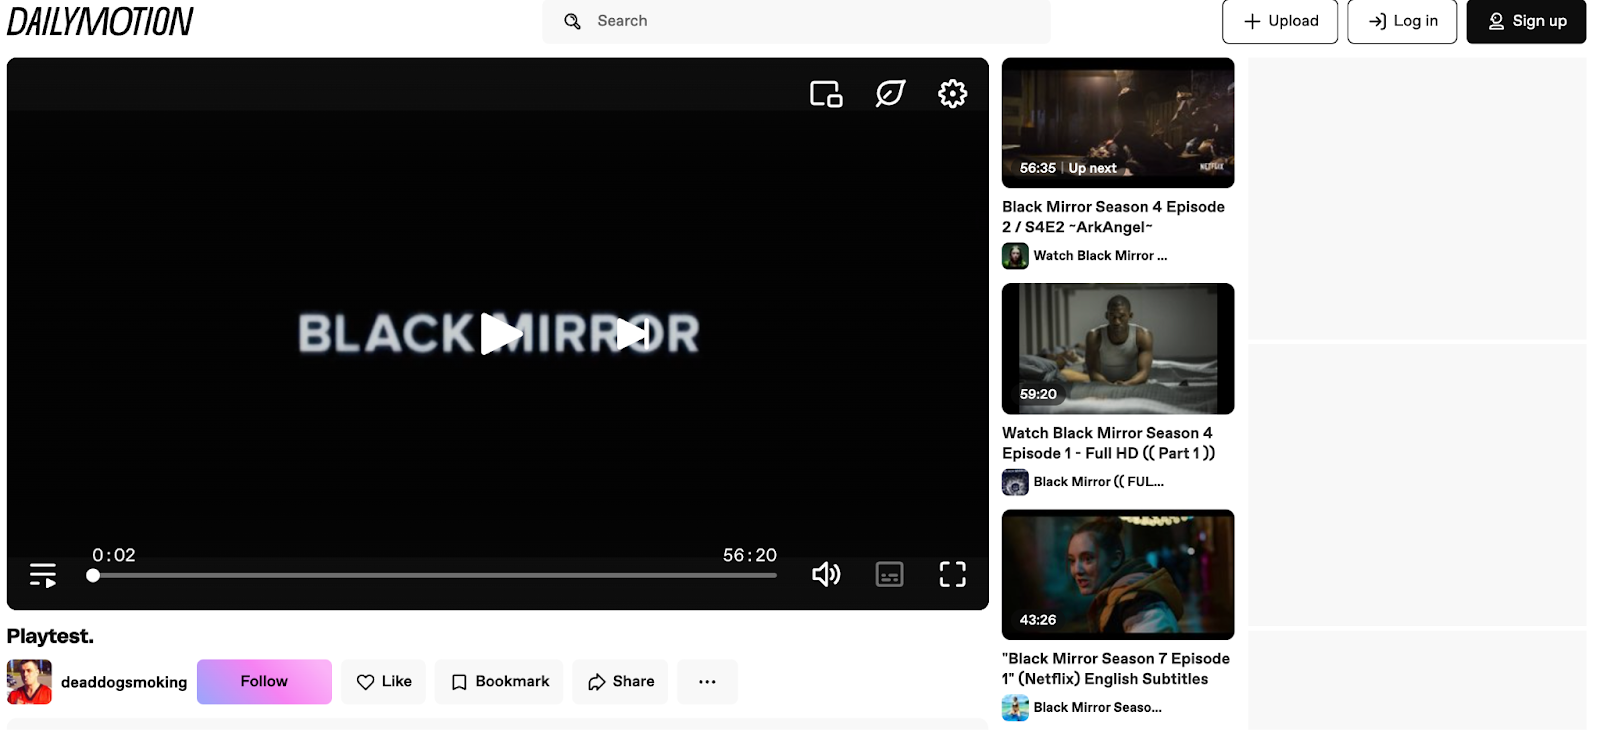Bookmark the Playtest video
The image size is (1600, 730).
coord(499,682)
